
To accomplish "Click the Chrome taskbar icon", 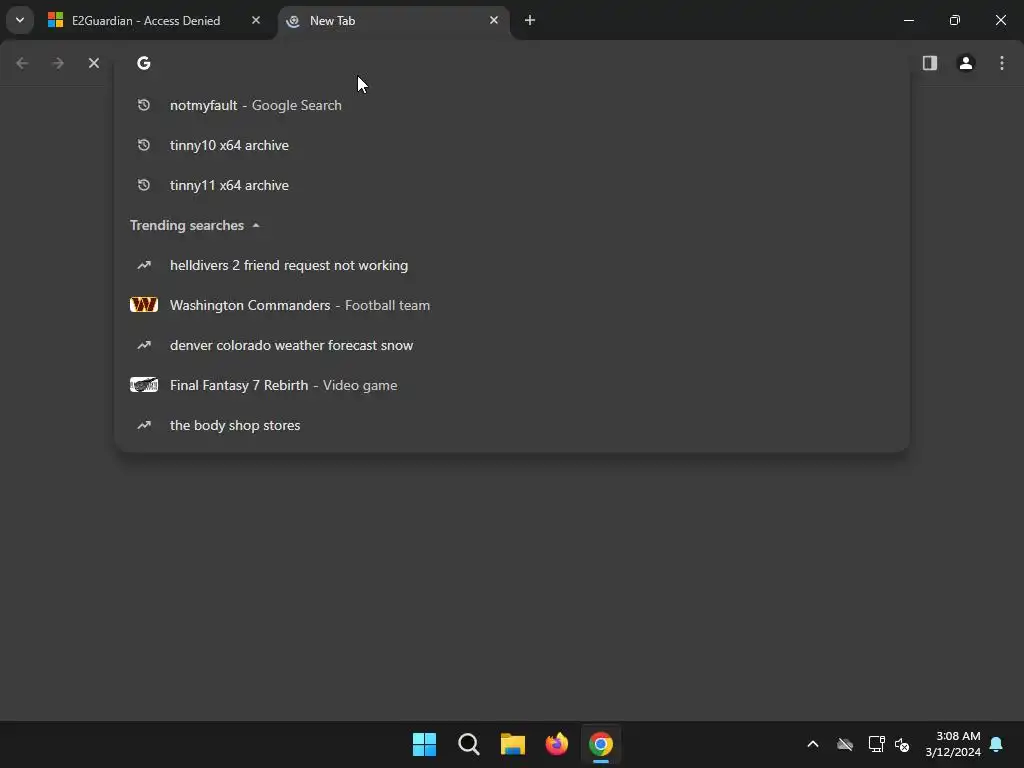I will point(601,744).
